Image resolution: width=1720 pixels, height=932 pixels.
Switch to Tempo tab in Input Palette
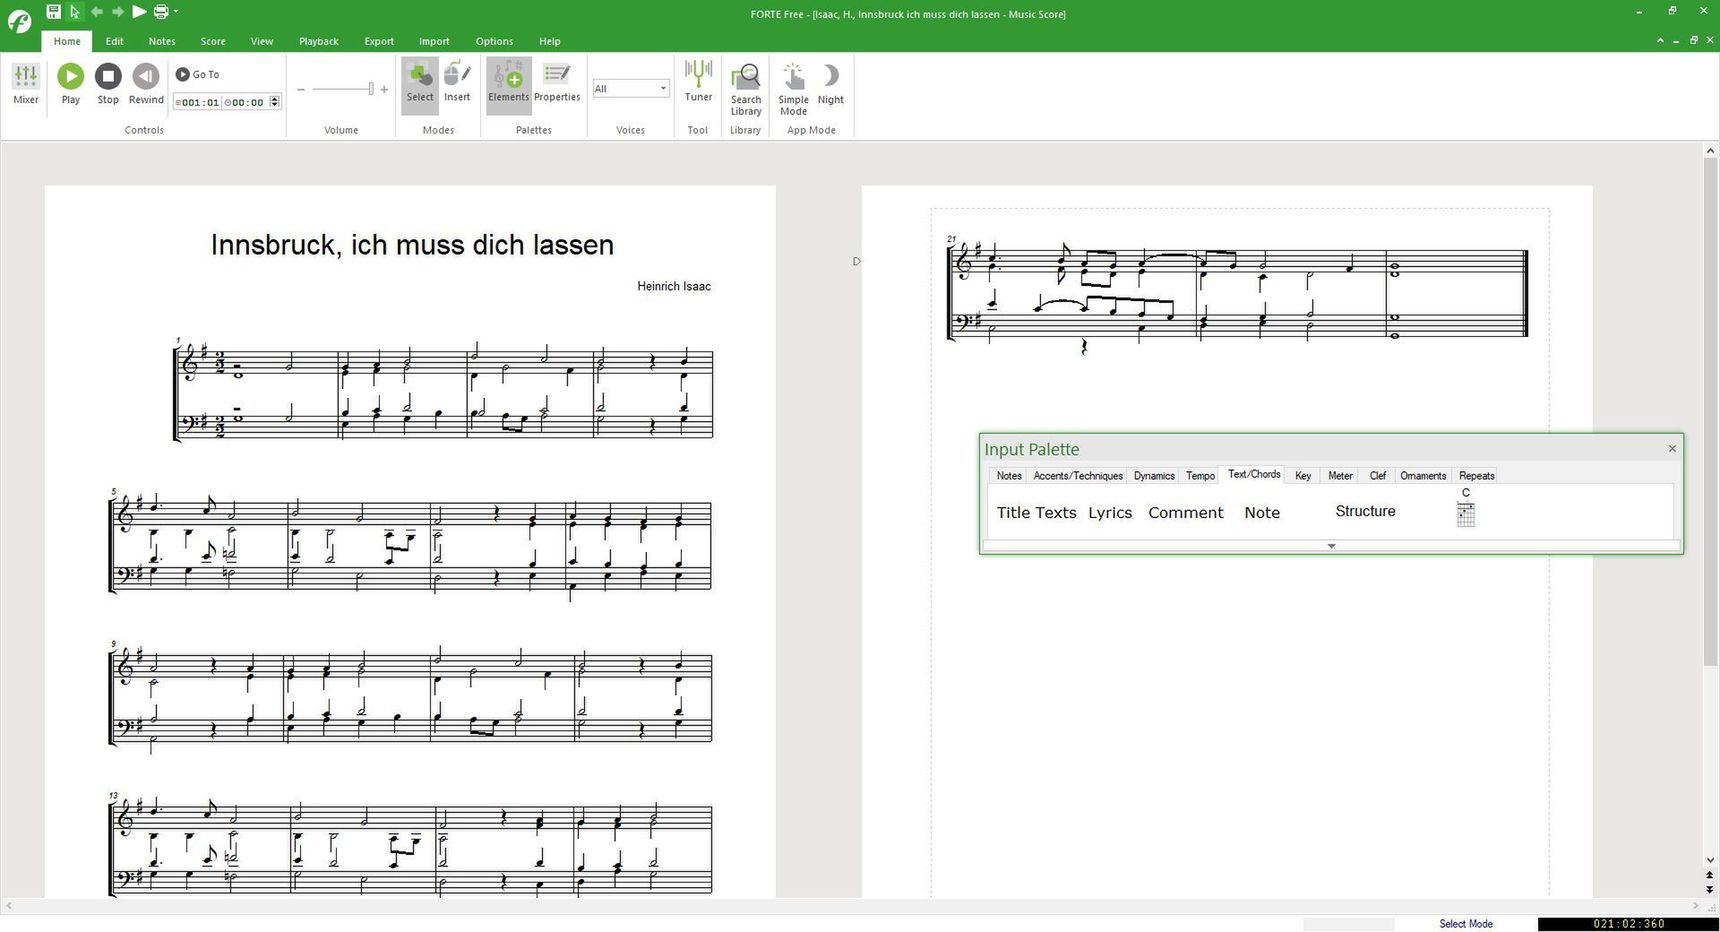pos(1200,476)
